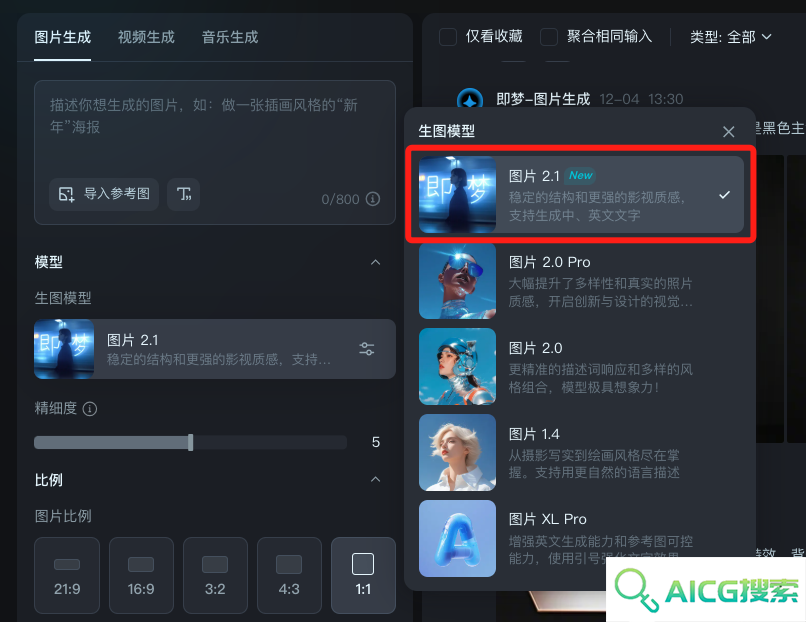Switch to the 视频生成 tab
This screenshot has height=622, width=806.
click(146, 37)
